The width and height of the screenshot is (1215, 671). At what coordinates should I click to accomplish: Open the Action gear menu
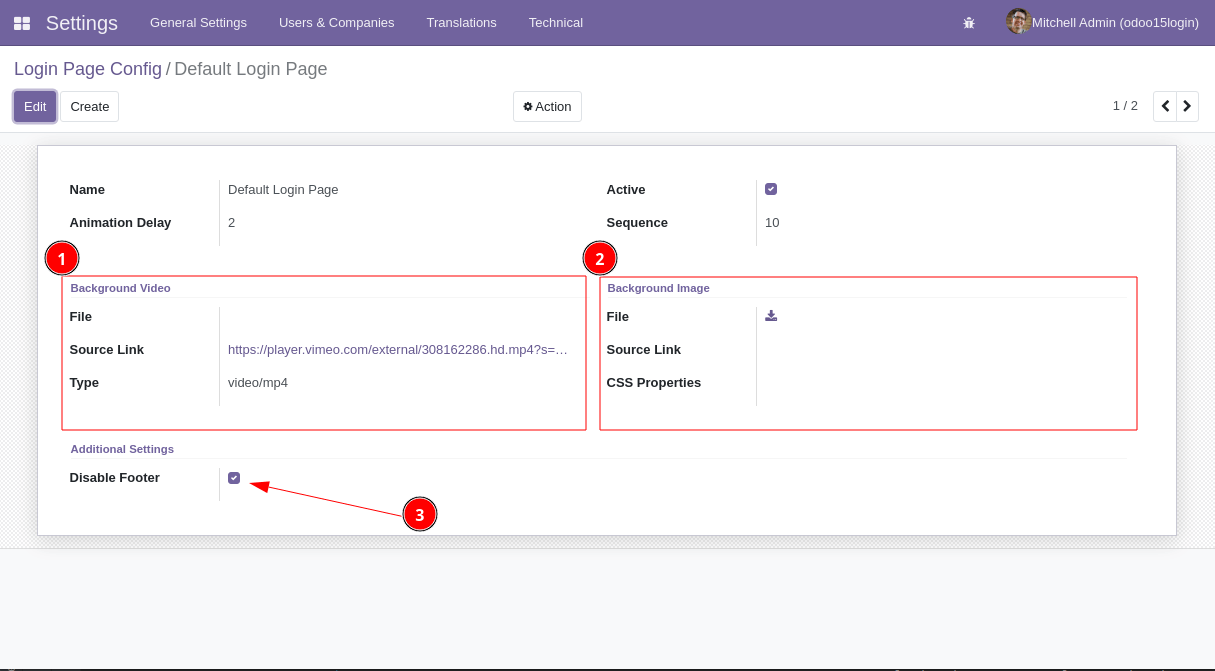pos(547,106)
